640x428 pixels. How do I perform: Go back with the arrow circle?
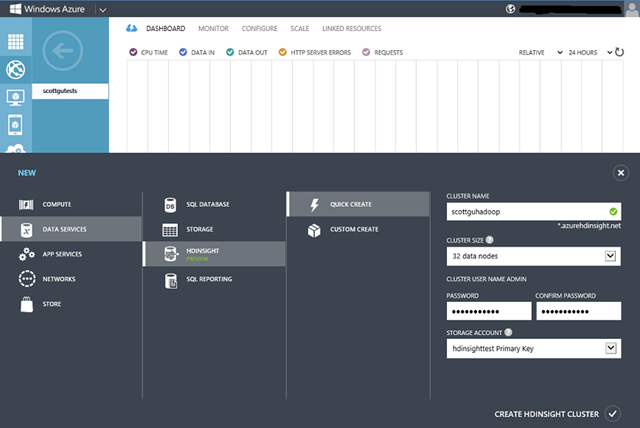click(63, 51)
